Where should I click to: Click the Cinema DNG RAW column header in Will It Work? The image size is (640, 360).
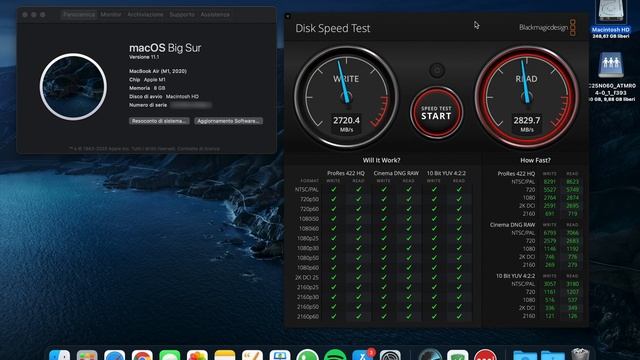396,173
